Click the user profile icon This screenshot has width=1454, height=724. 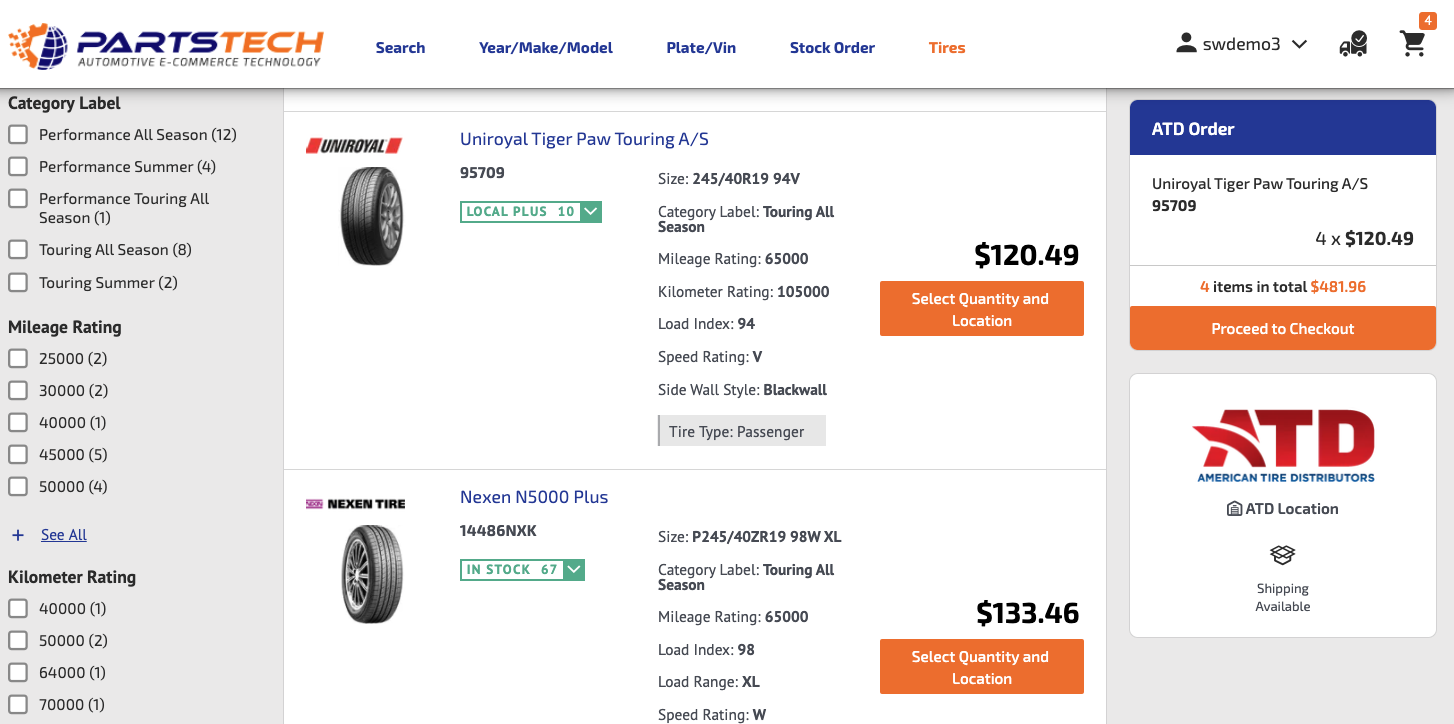tap(1186, 43)
